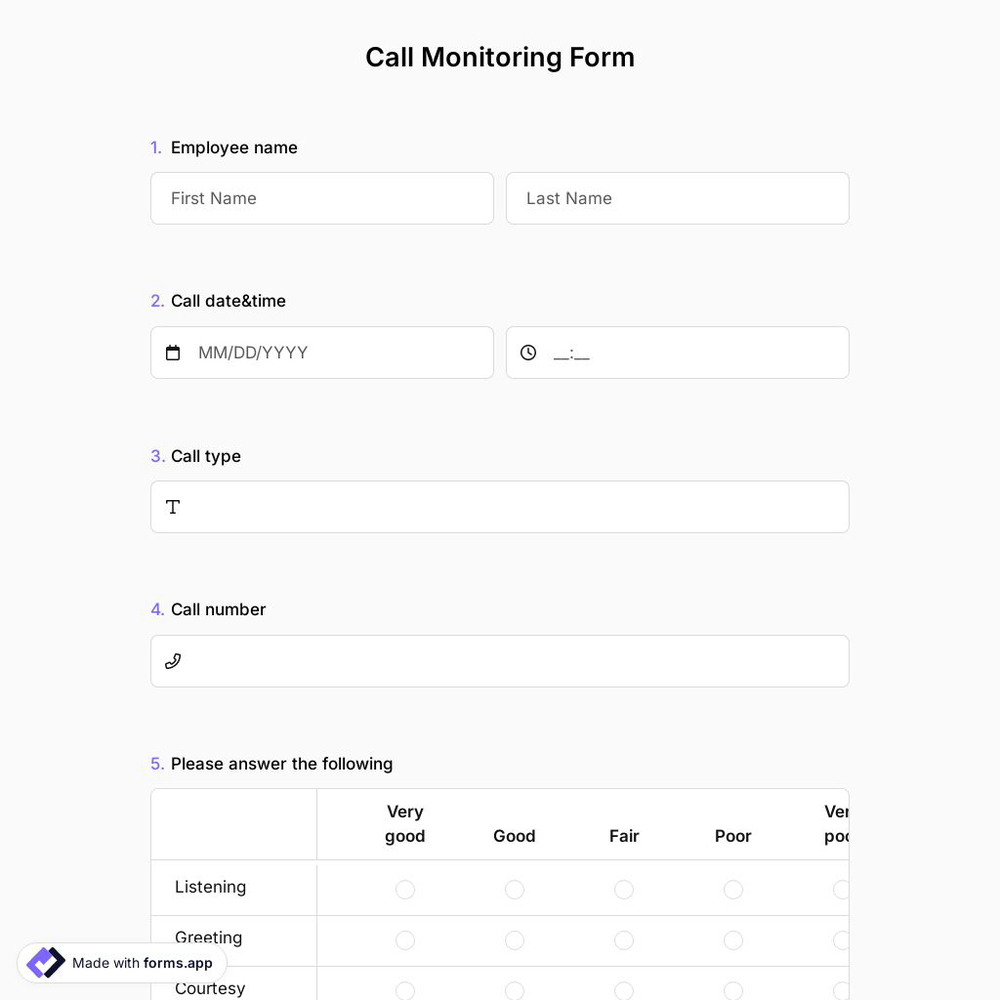
Task: Select Very good rating for Listening
Action: pos(405,889)
